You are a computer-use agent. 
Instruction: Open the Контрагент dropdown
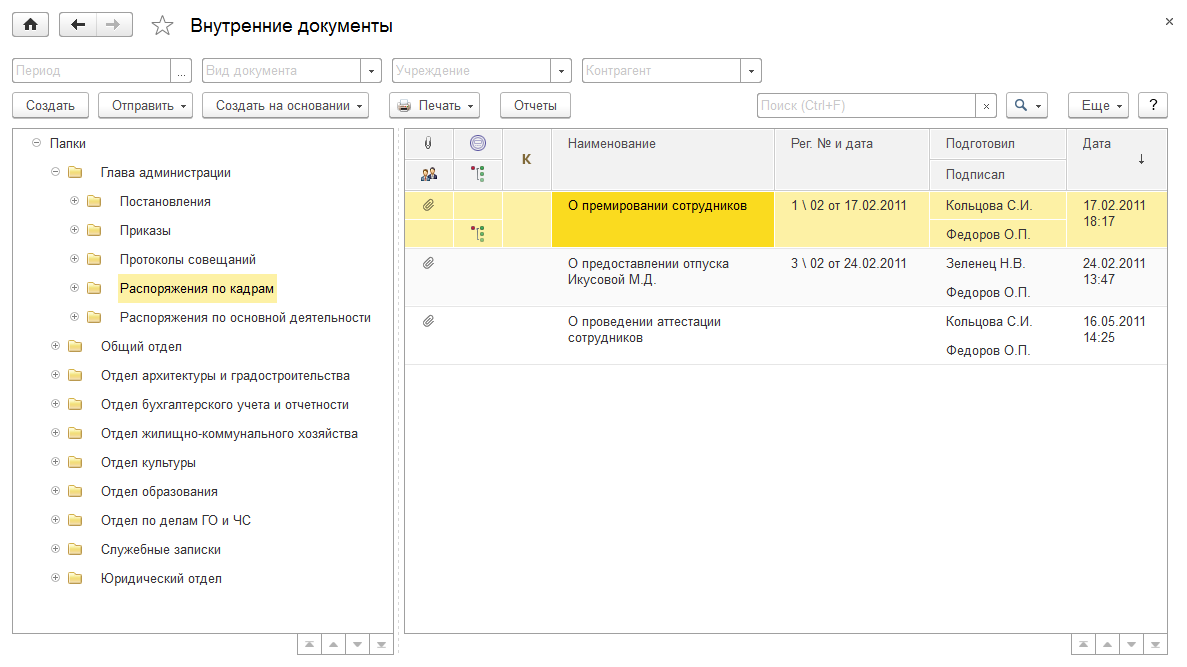point(751,70)
